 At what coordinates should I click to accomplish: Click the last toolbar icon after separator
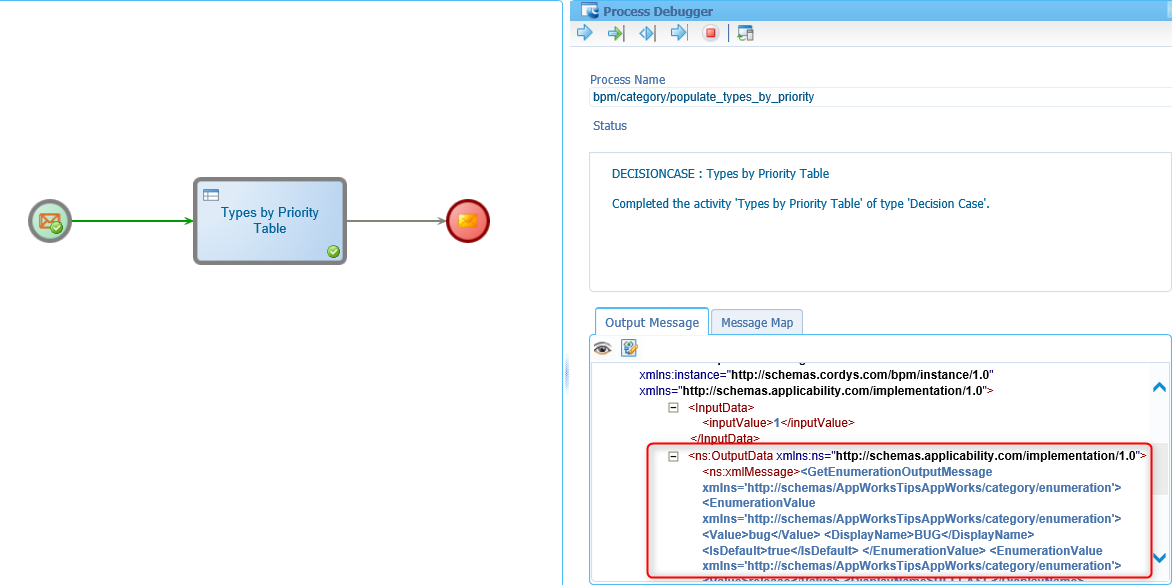745,33
